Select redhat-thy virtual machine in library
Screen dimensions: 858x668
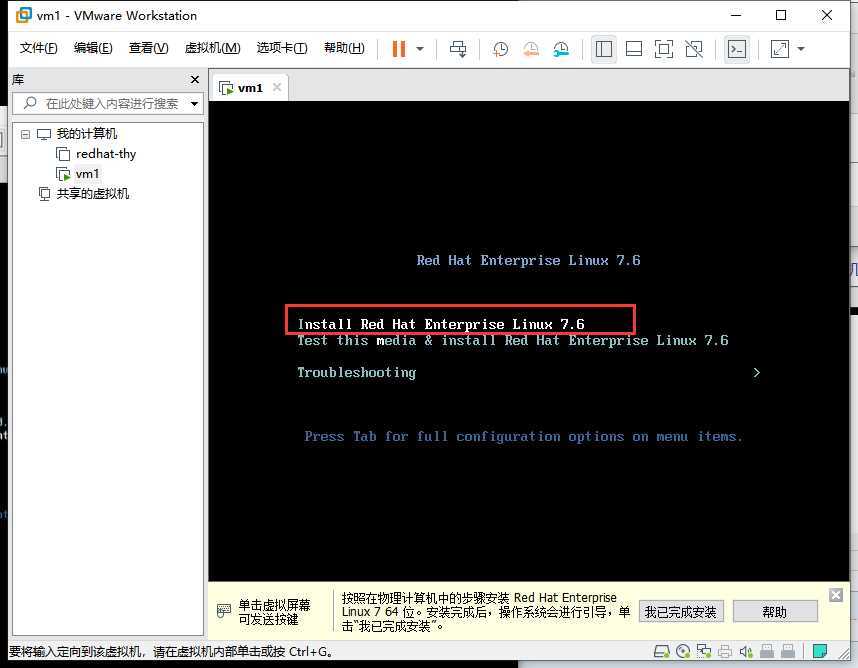point(106,154)
